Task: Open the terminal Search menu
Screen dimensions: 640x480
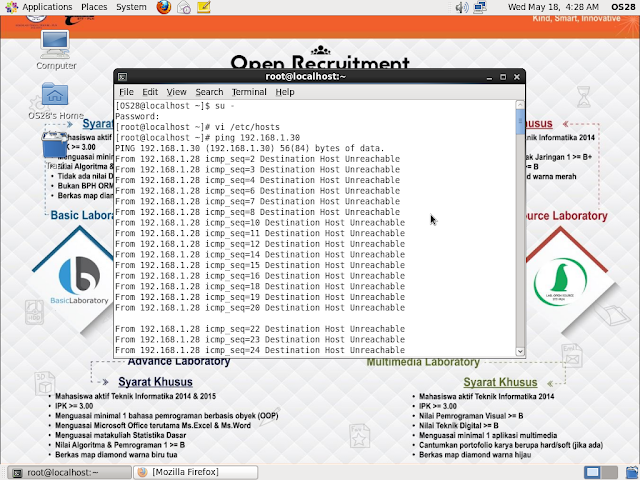Action: pyautogui.click(x=209, y=92)
